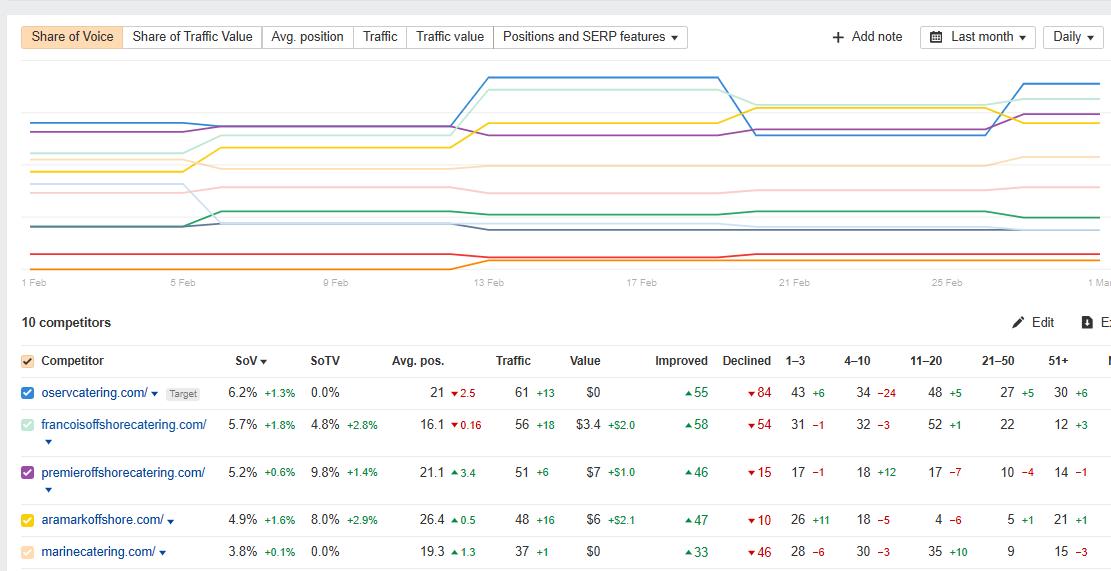Toggle the francoisoffshorecatering.com checkbox

coord(28,425)
